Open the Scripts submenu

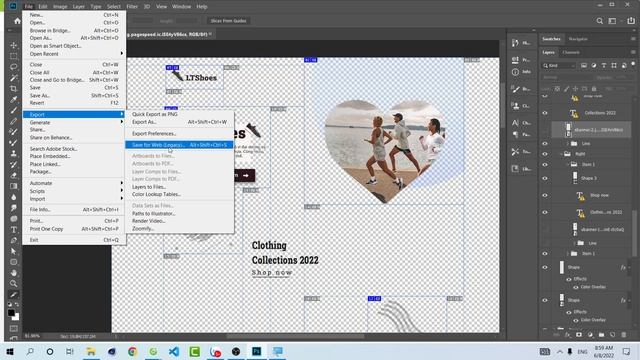click(74, 191)
